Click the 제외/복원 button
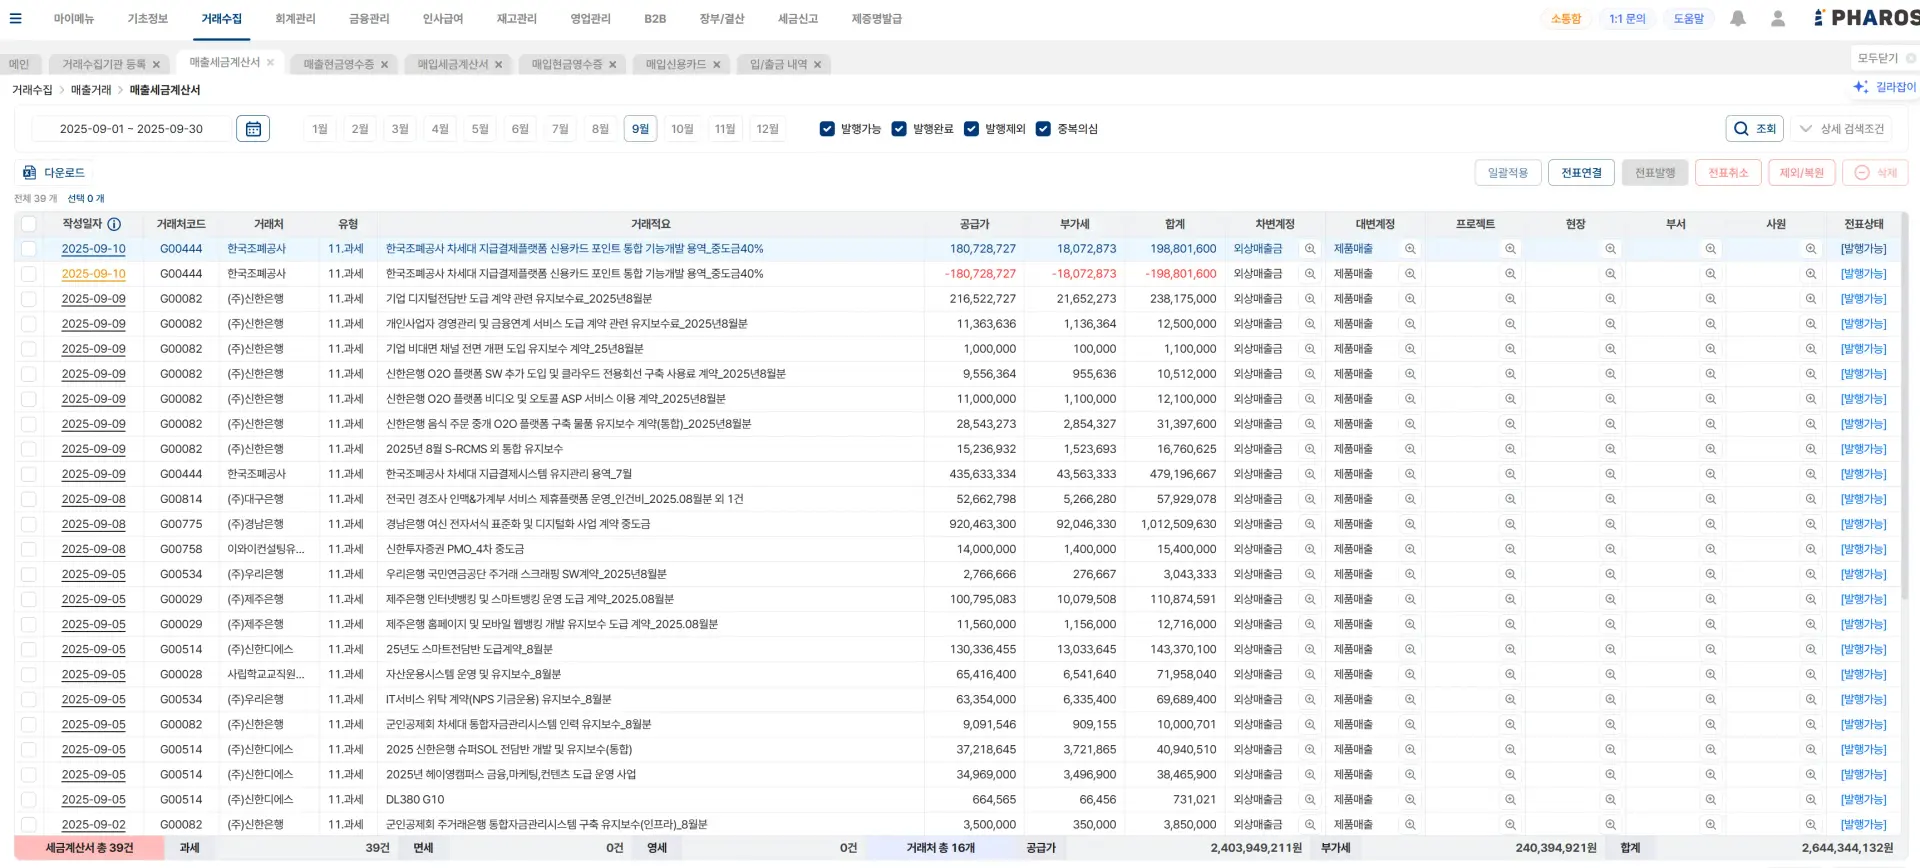Screen dimensions: 1920x868 1802,173
